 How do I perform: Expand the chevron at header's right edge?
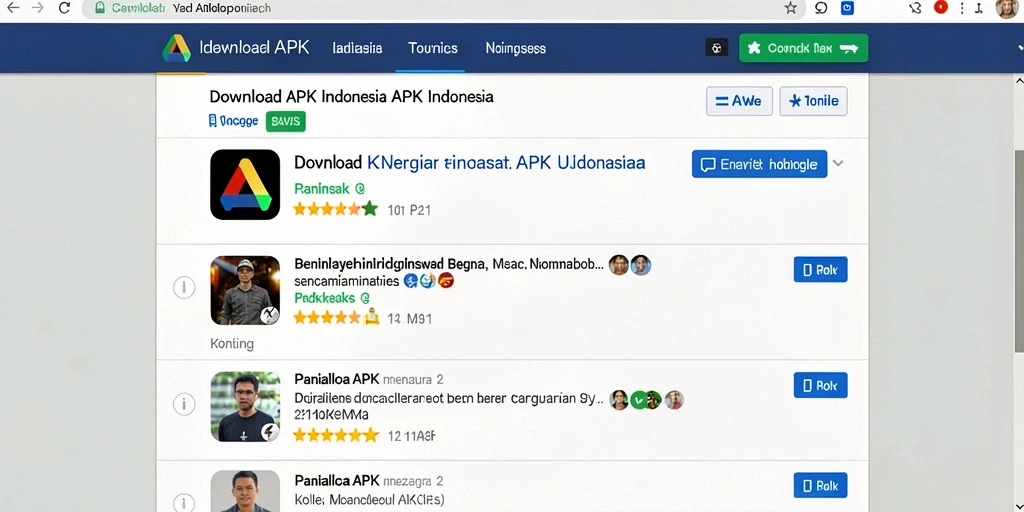(1020, 48)
